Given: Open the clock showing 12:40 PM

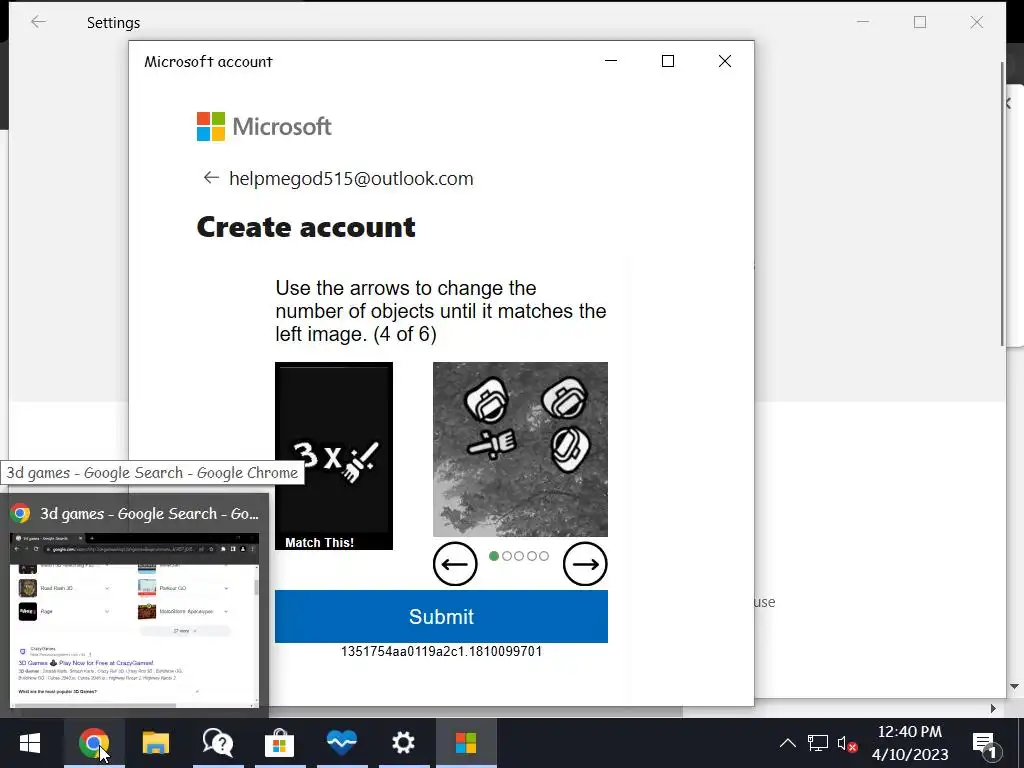Looking at the screenshot, I should click(x=909, y=743).
